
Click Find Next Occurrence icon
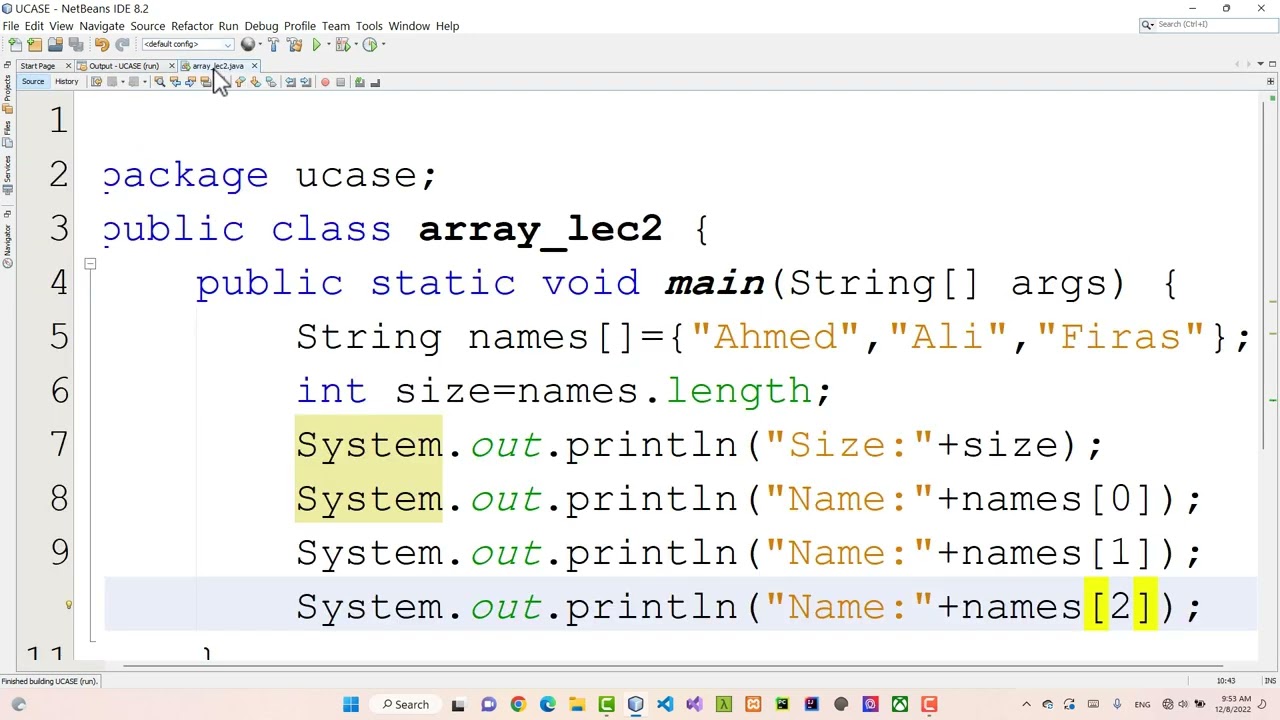[190, 82]
